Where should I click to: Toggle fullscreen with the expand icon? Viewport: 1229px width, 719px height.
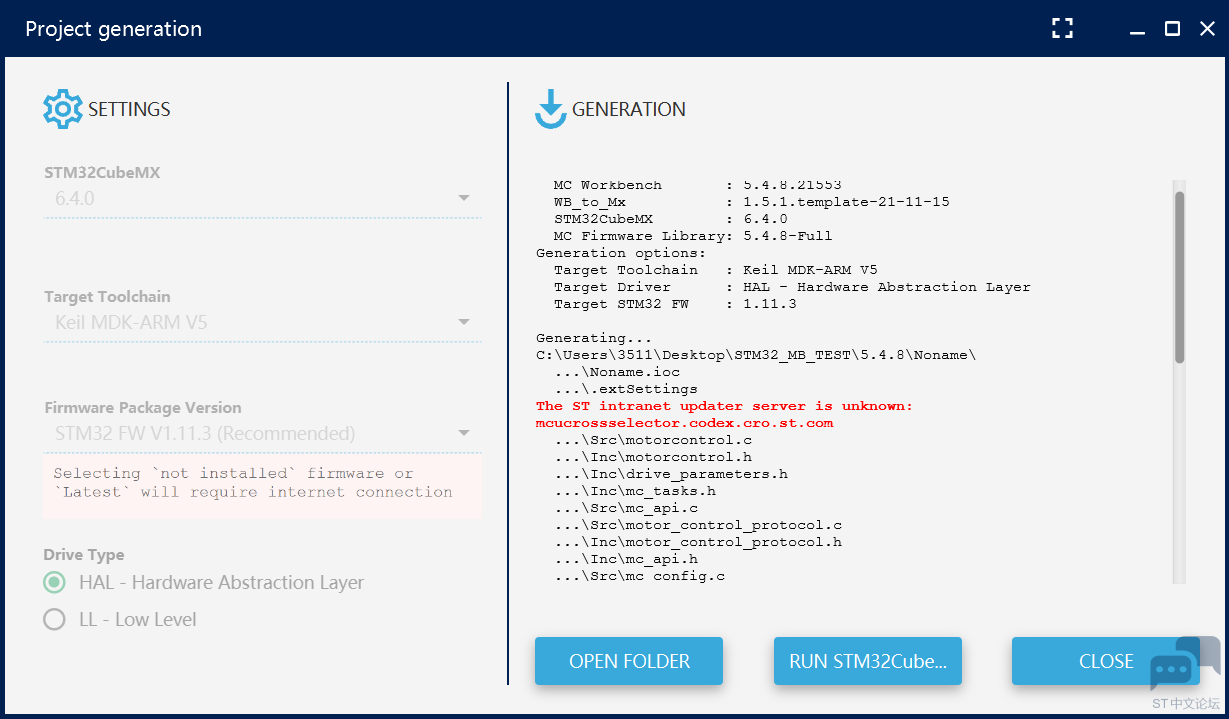pos(1062,29)
